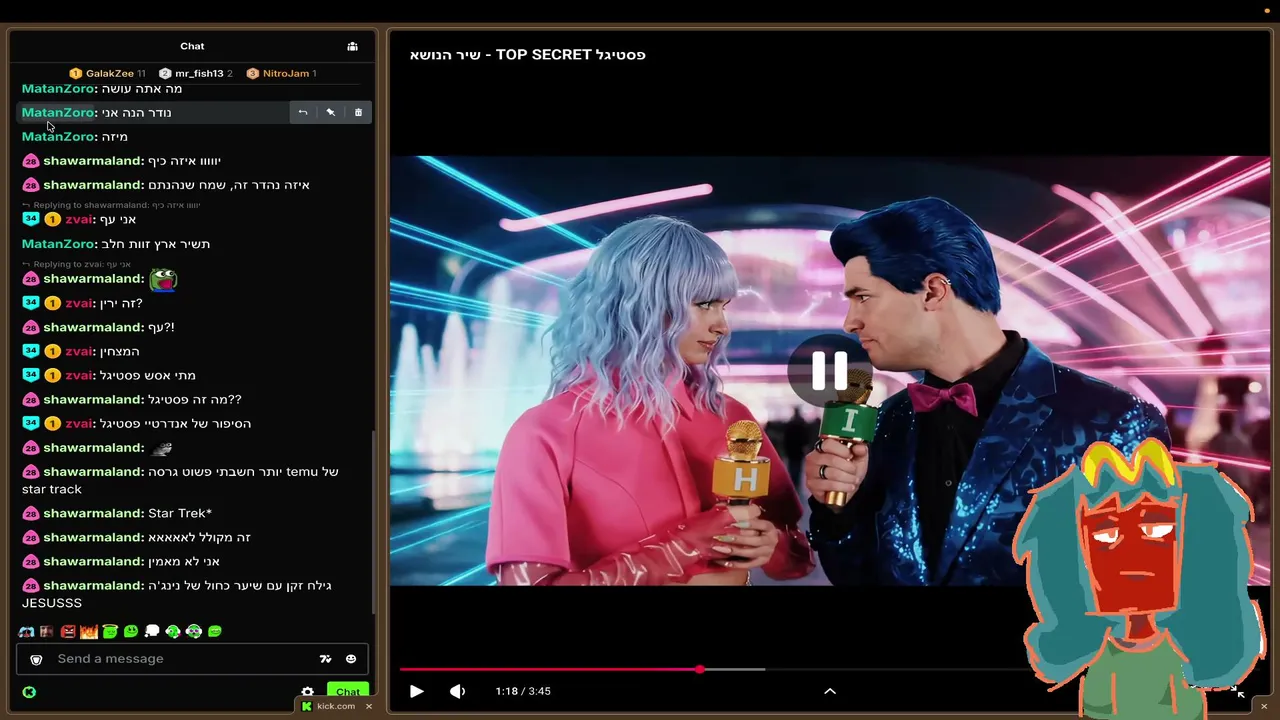The width and height of the screenshot is (1280, 720).
Task: Click the 'JESUSSS' chat message text
Action: (x=52, y=603)
